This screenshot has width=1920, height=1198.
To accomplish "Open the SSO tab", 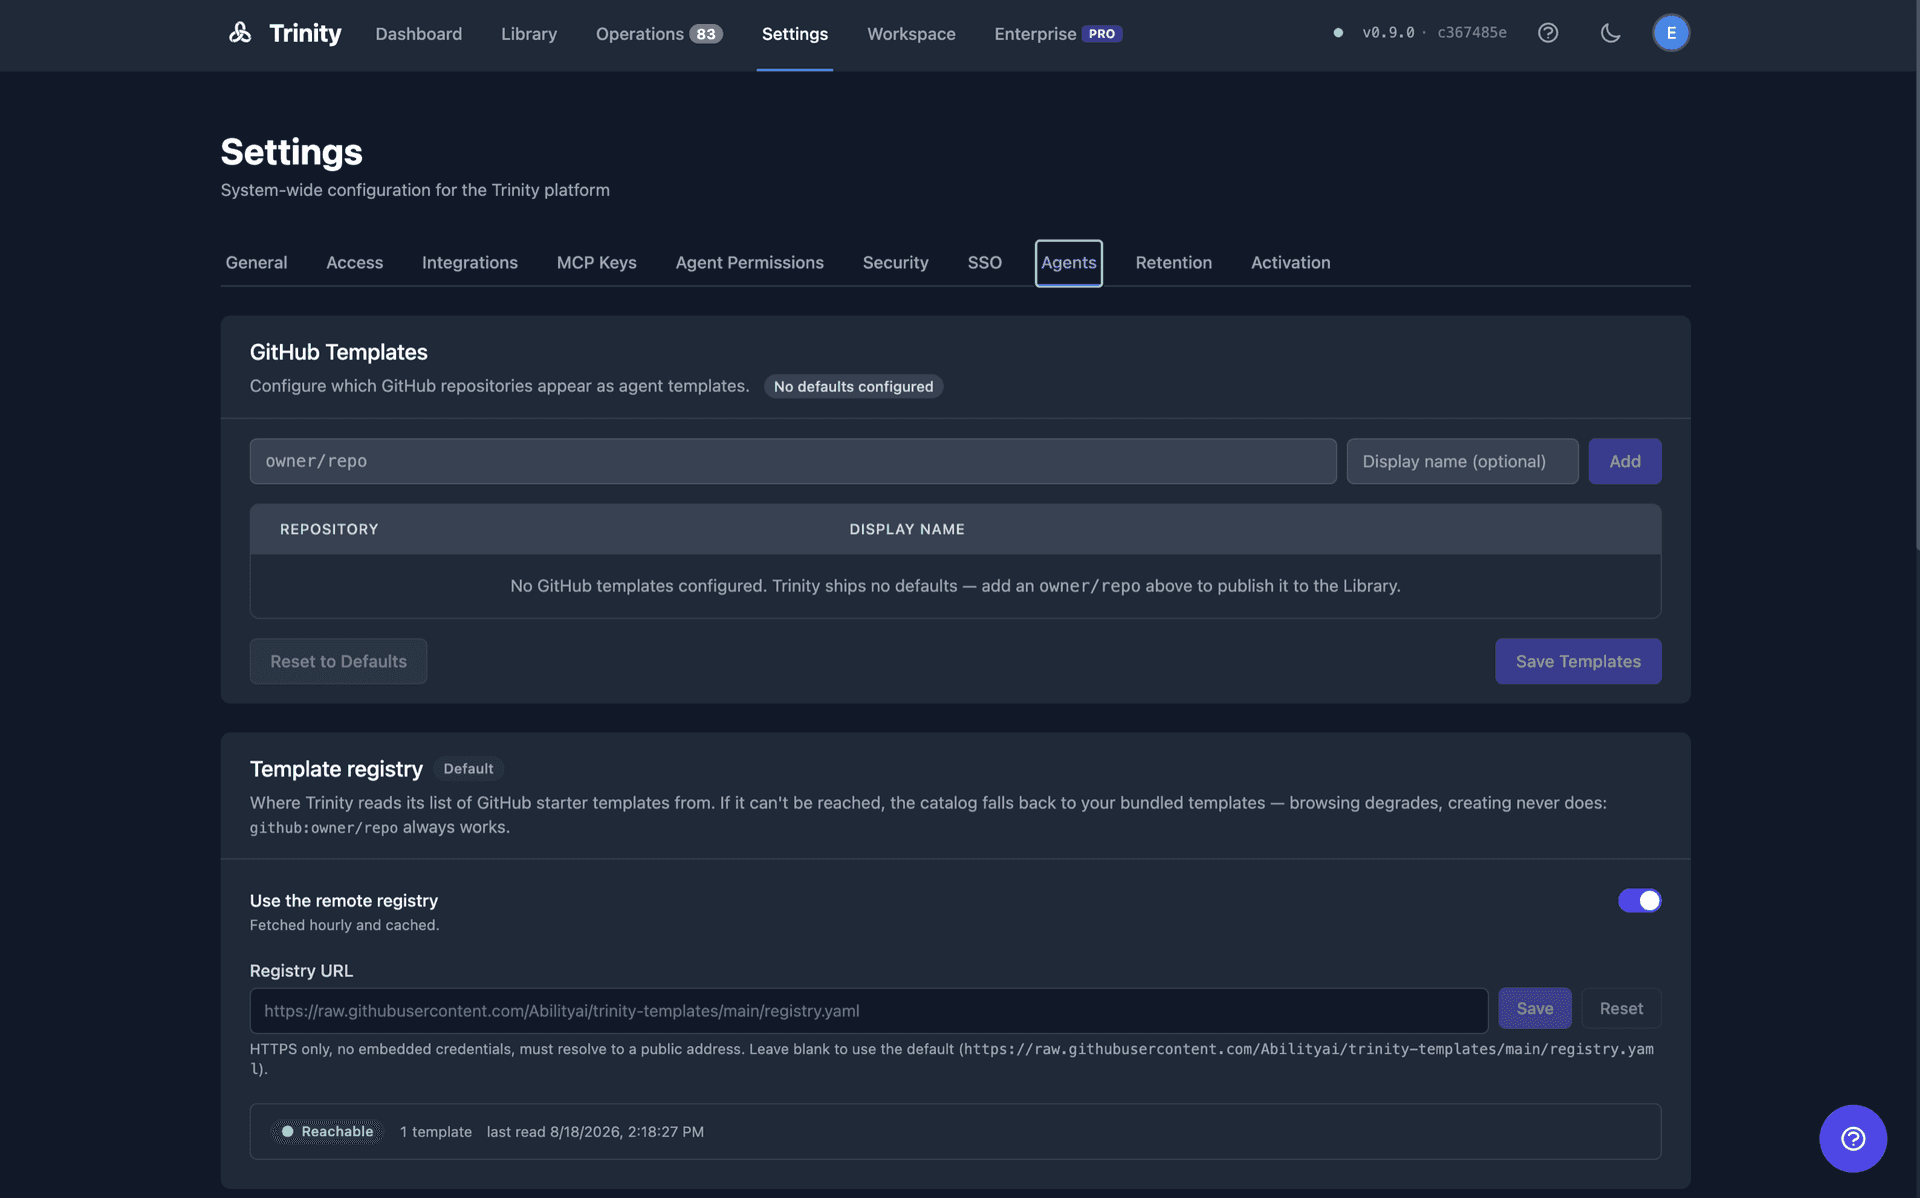I will [x=985, y=262].
